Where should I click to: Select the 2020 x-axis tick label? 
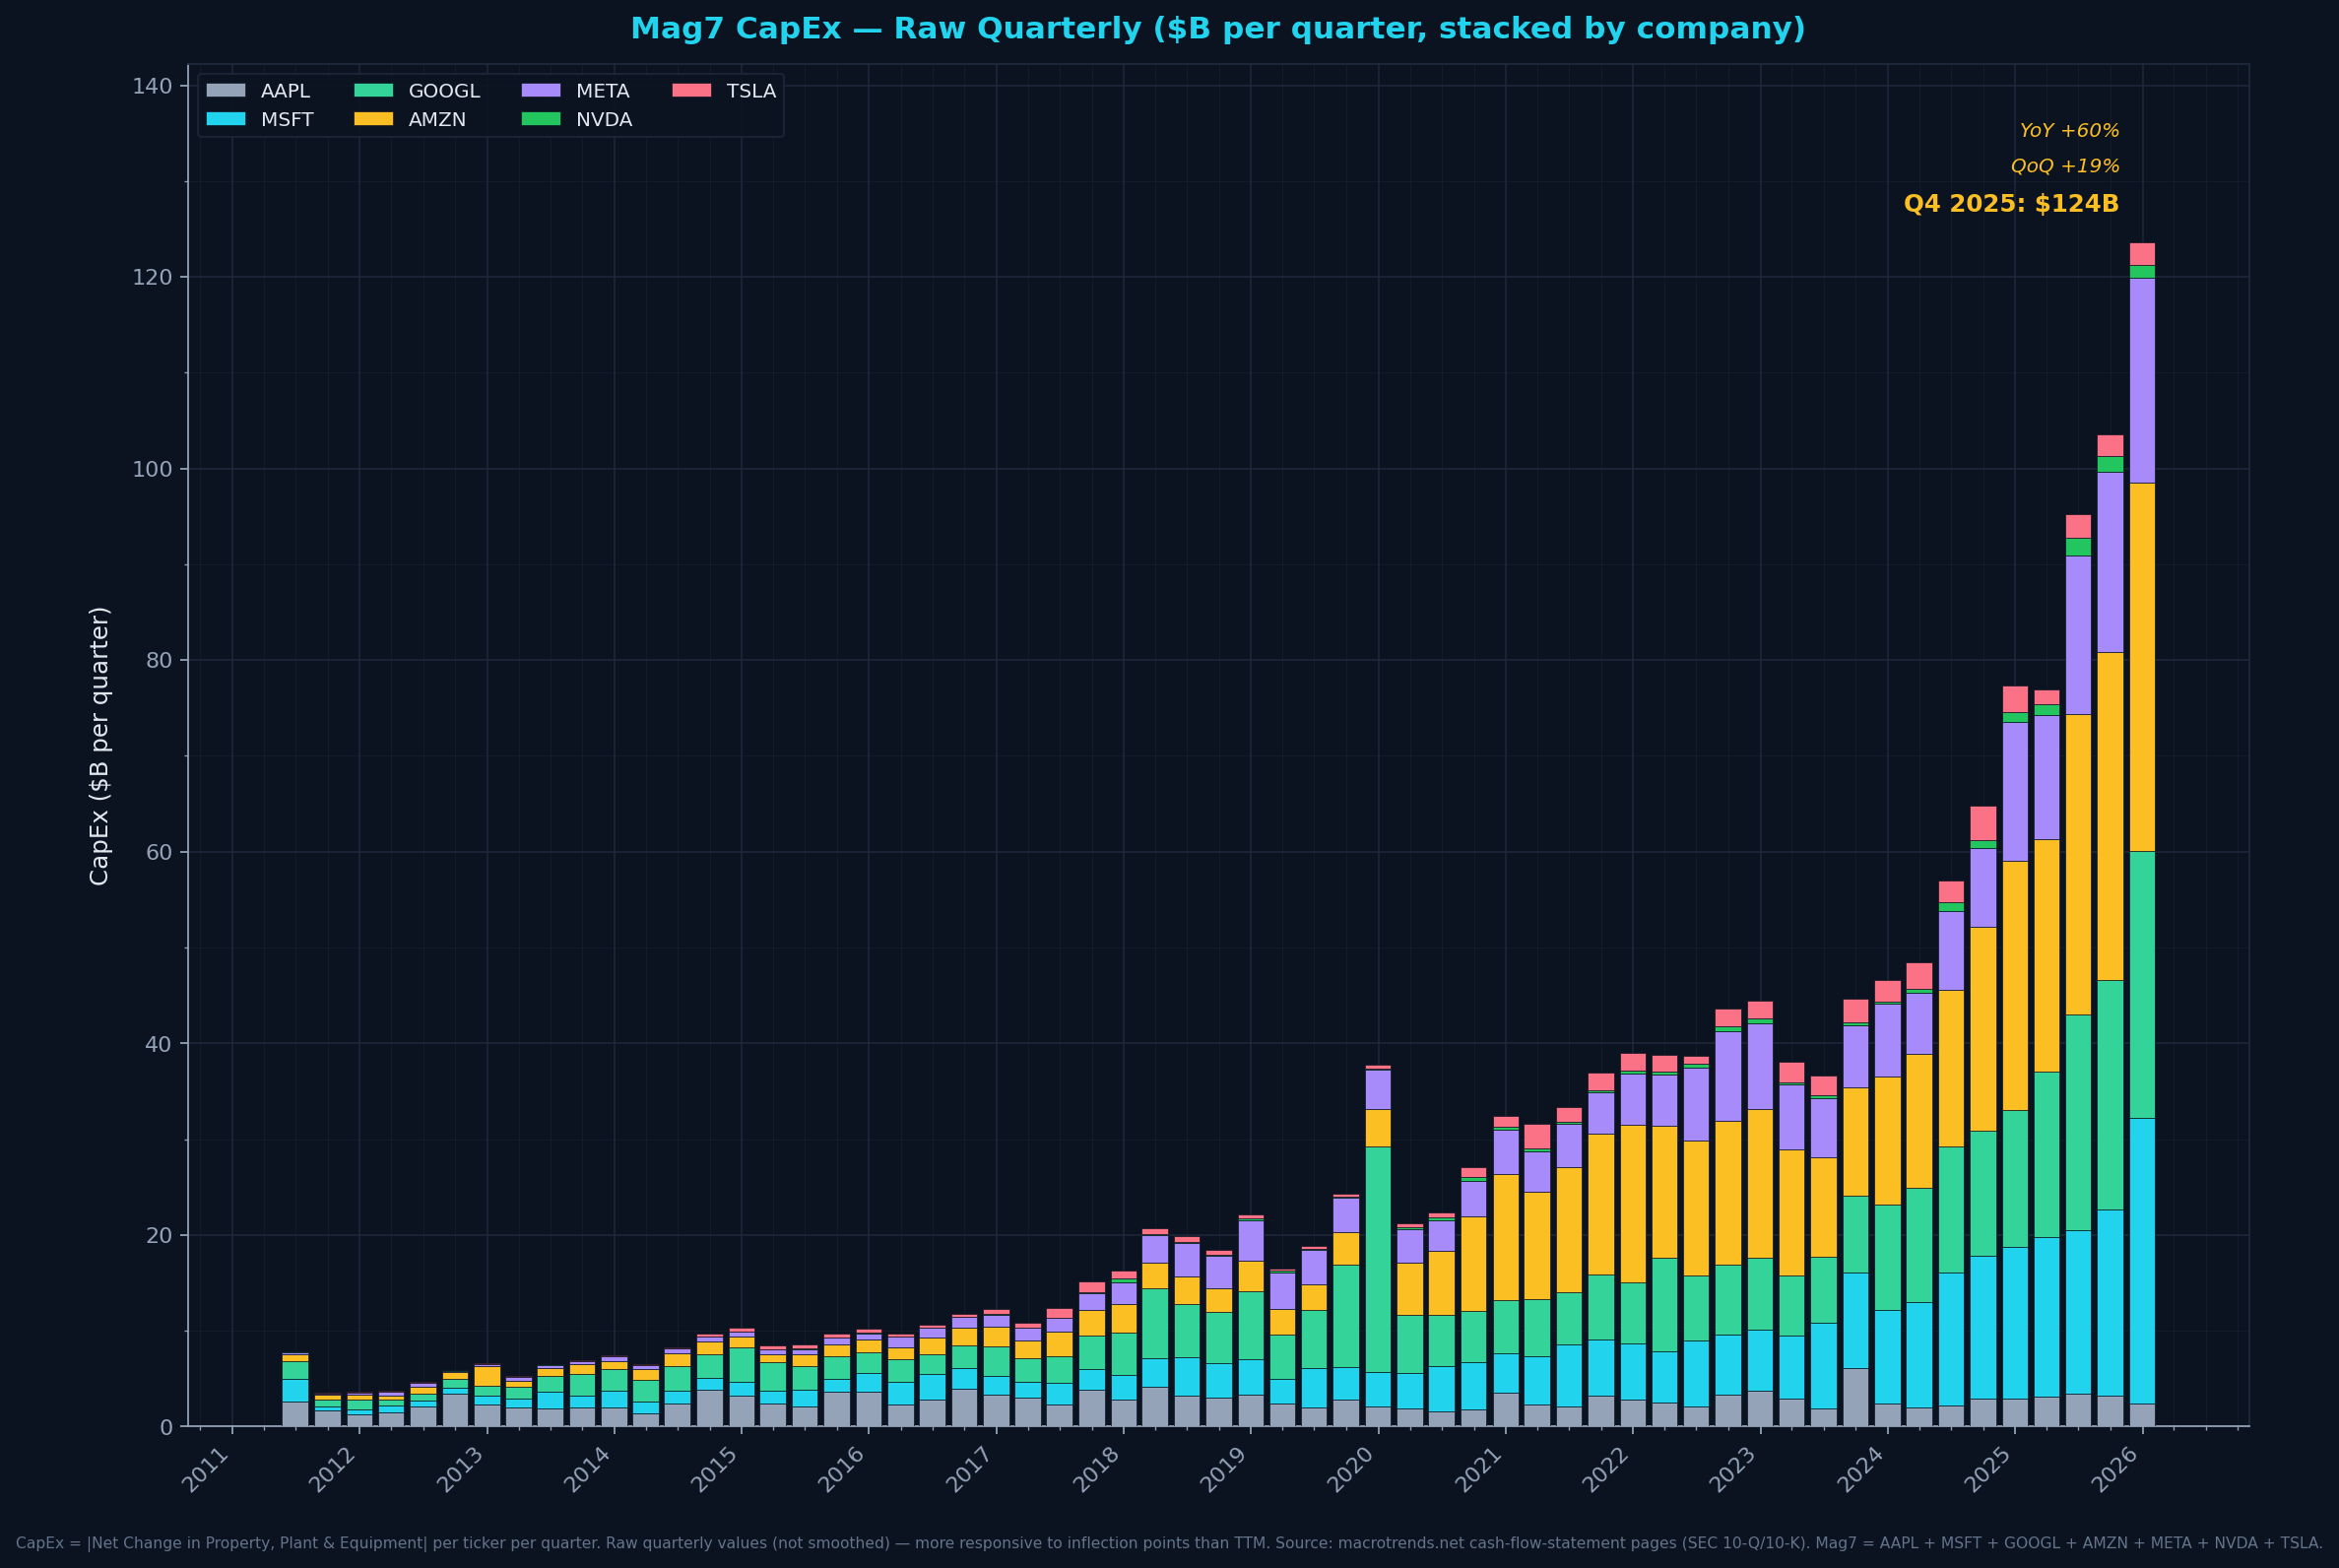1351,1468
